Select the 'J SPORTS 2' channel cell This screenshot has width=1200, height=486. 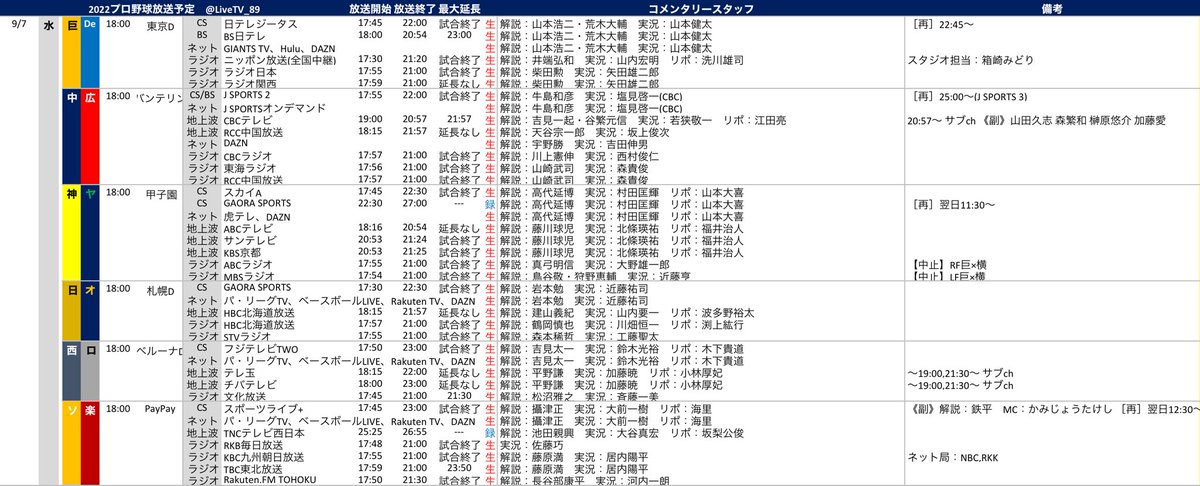pyautogui.click(x=249, y=96)
